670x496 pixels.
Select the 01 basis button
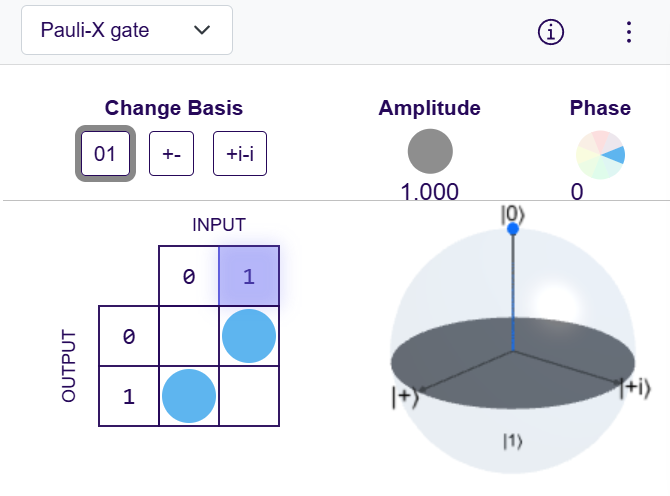(x=105, y=154)
